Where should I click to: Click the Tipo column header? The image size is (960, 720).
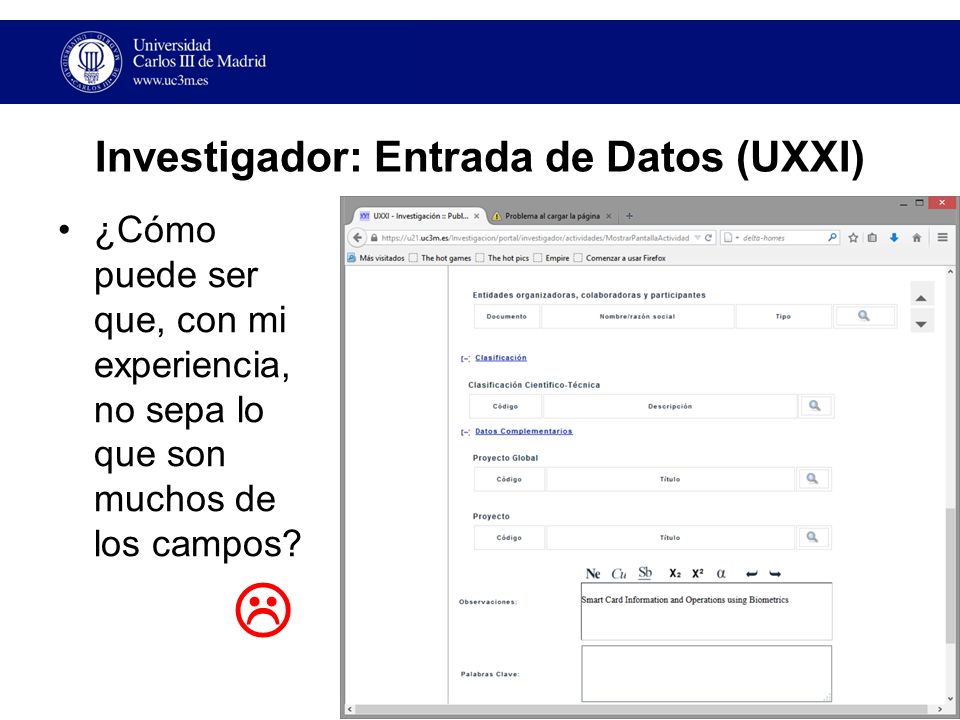(x=783, y=317)
